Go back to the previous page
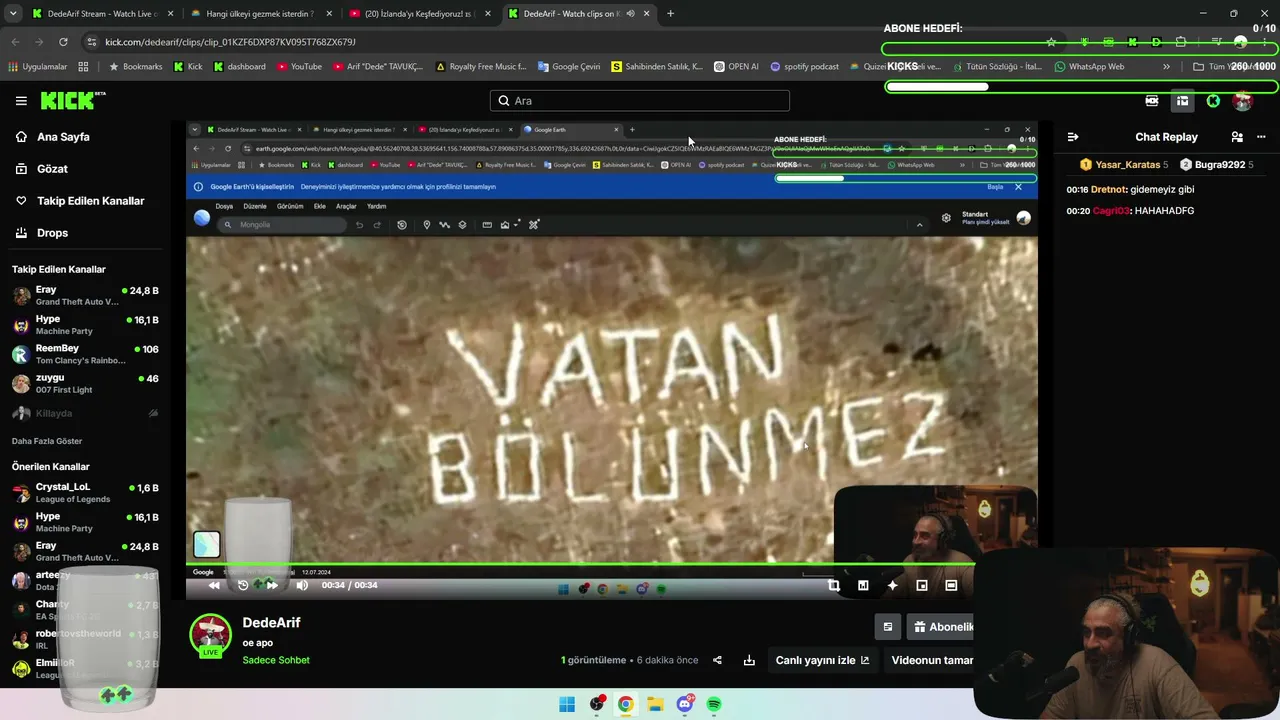This screenshot has width=1280, height=720. coord(15,42)
